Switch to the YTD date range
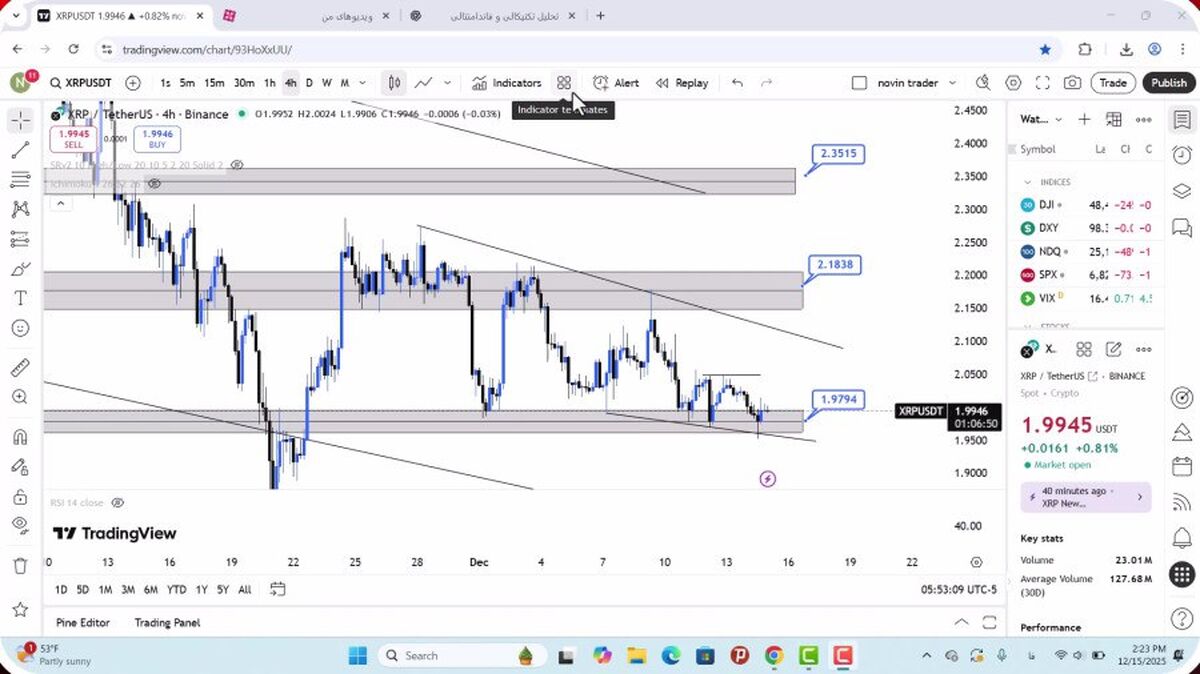The width and height of the screenshot is (1200, 674). tap(176, 589)
